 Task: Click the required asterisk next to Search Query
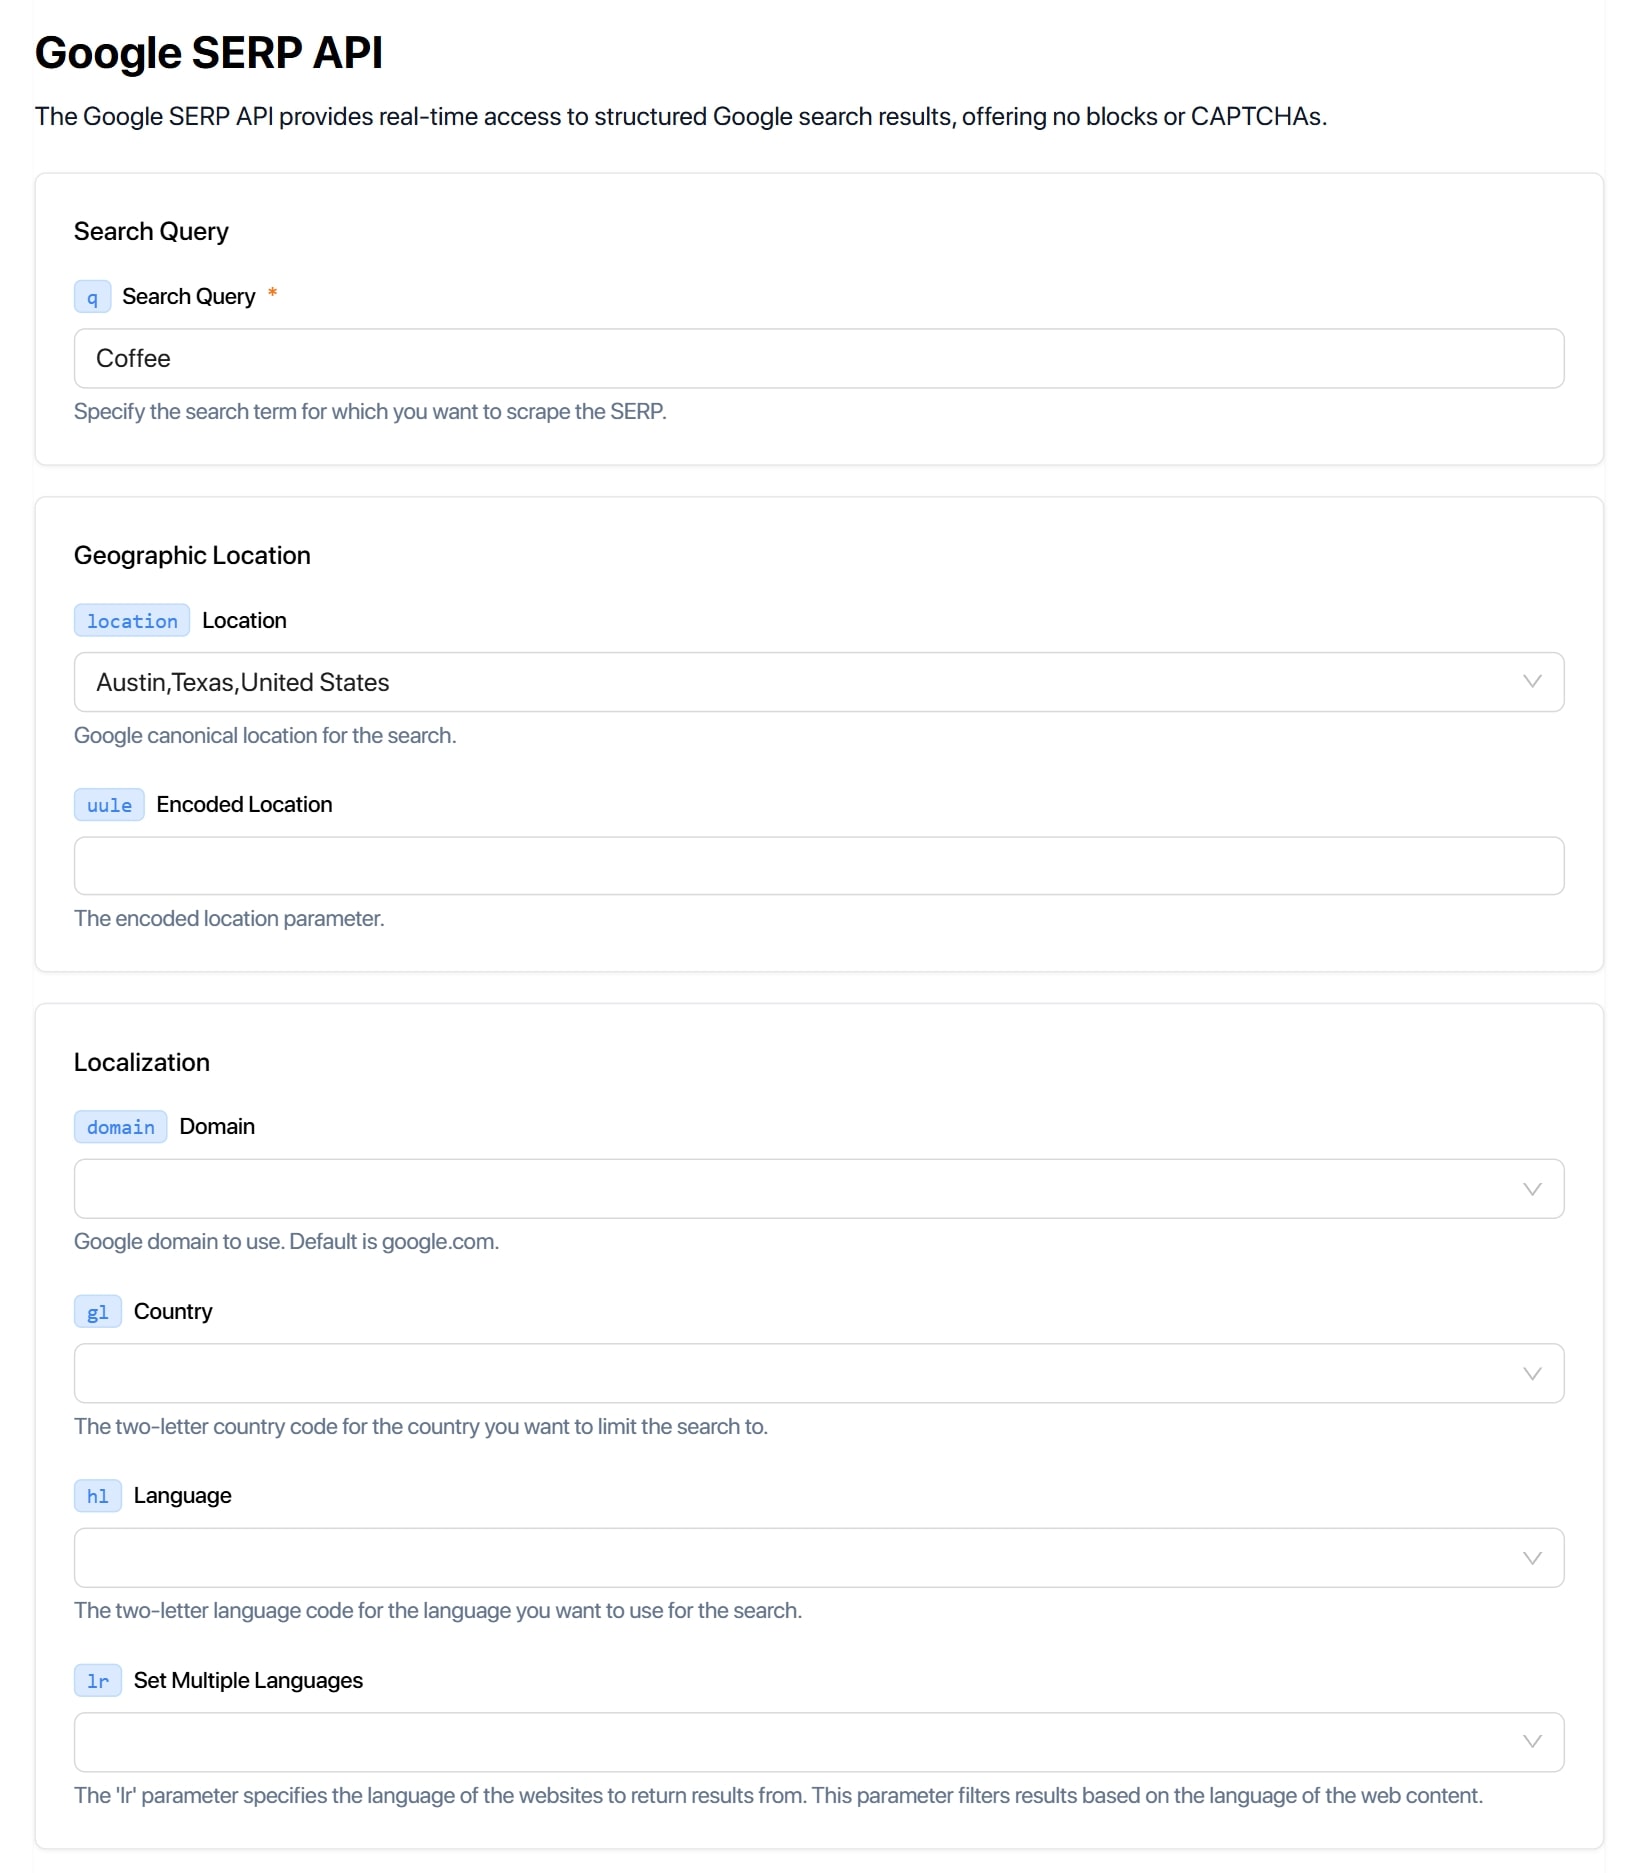pyautogui.click(x=272, y=293)
